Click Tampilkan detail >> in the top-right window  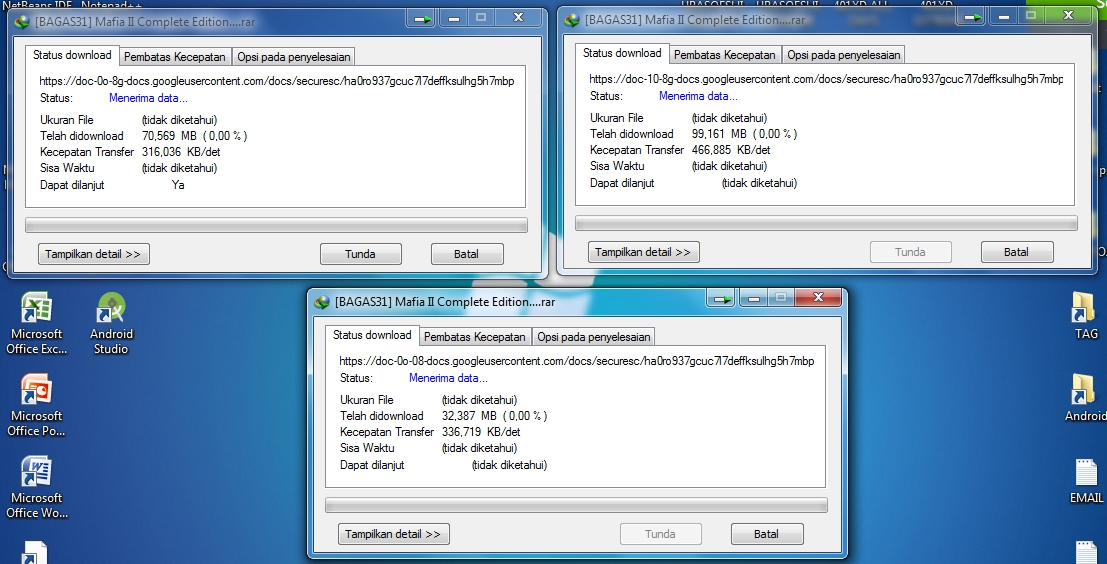(x=643, y=252)
